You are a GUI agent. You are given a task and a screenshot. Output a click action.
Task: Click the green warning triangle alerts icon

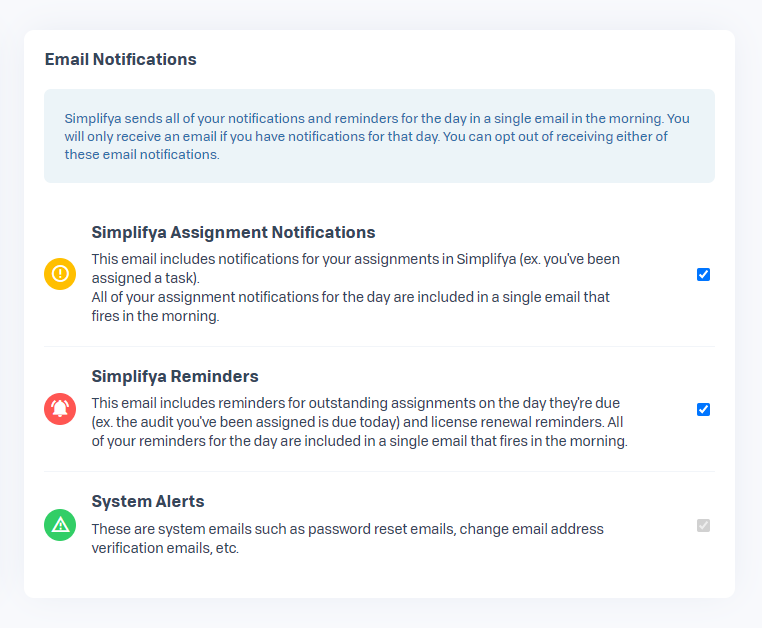[60, 524]
